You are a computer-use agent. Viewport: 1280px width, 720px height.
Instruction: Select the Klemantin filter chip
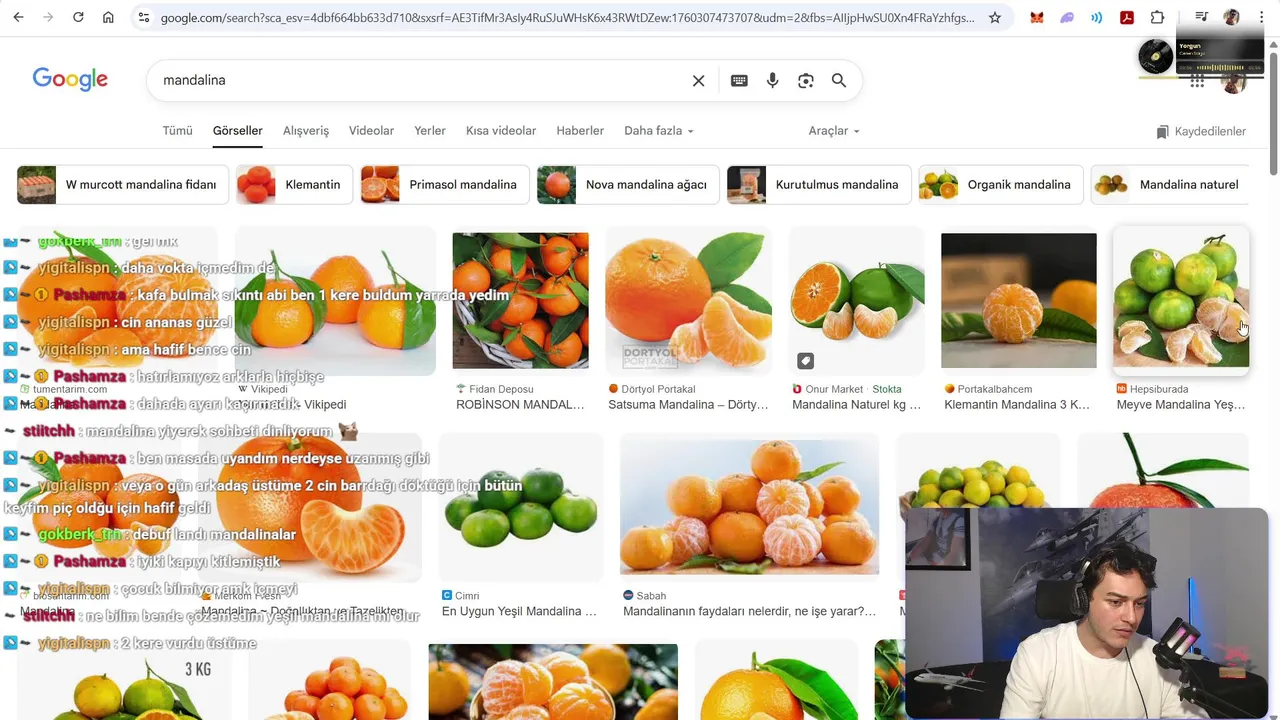click(x=294, y=185)
